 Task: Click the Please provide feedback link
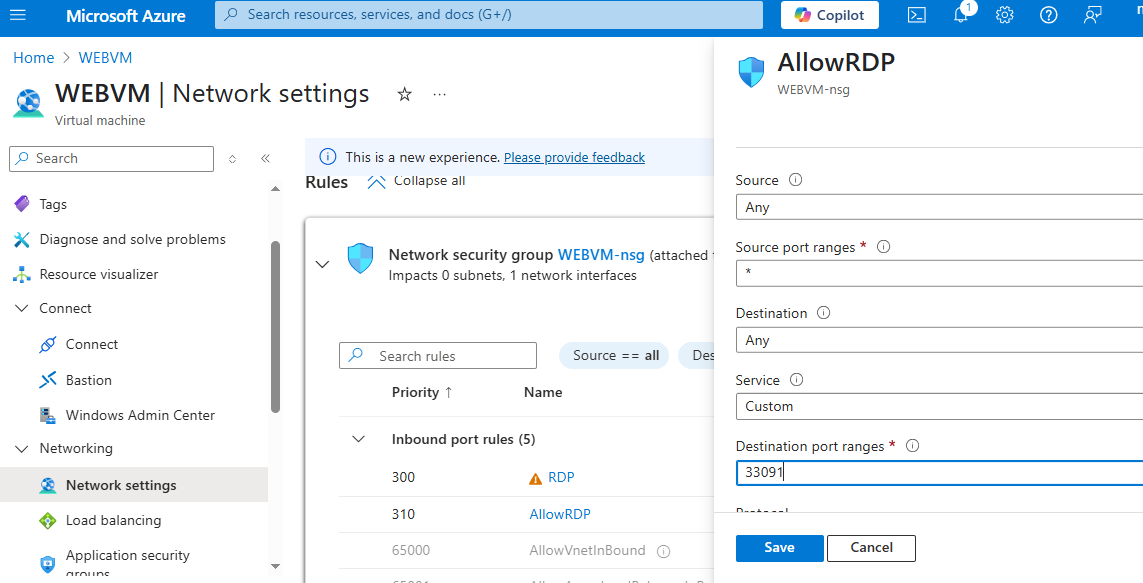coord(574,157)
